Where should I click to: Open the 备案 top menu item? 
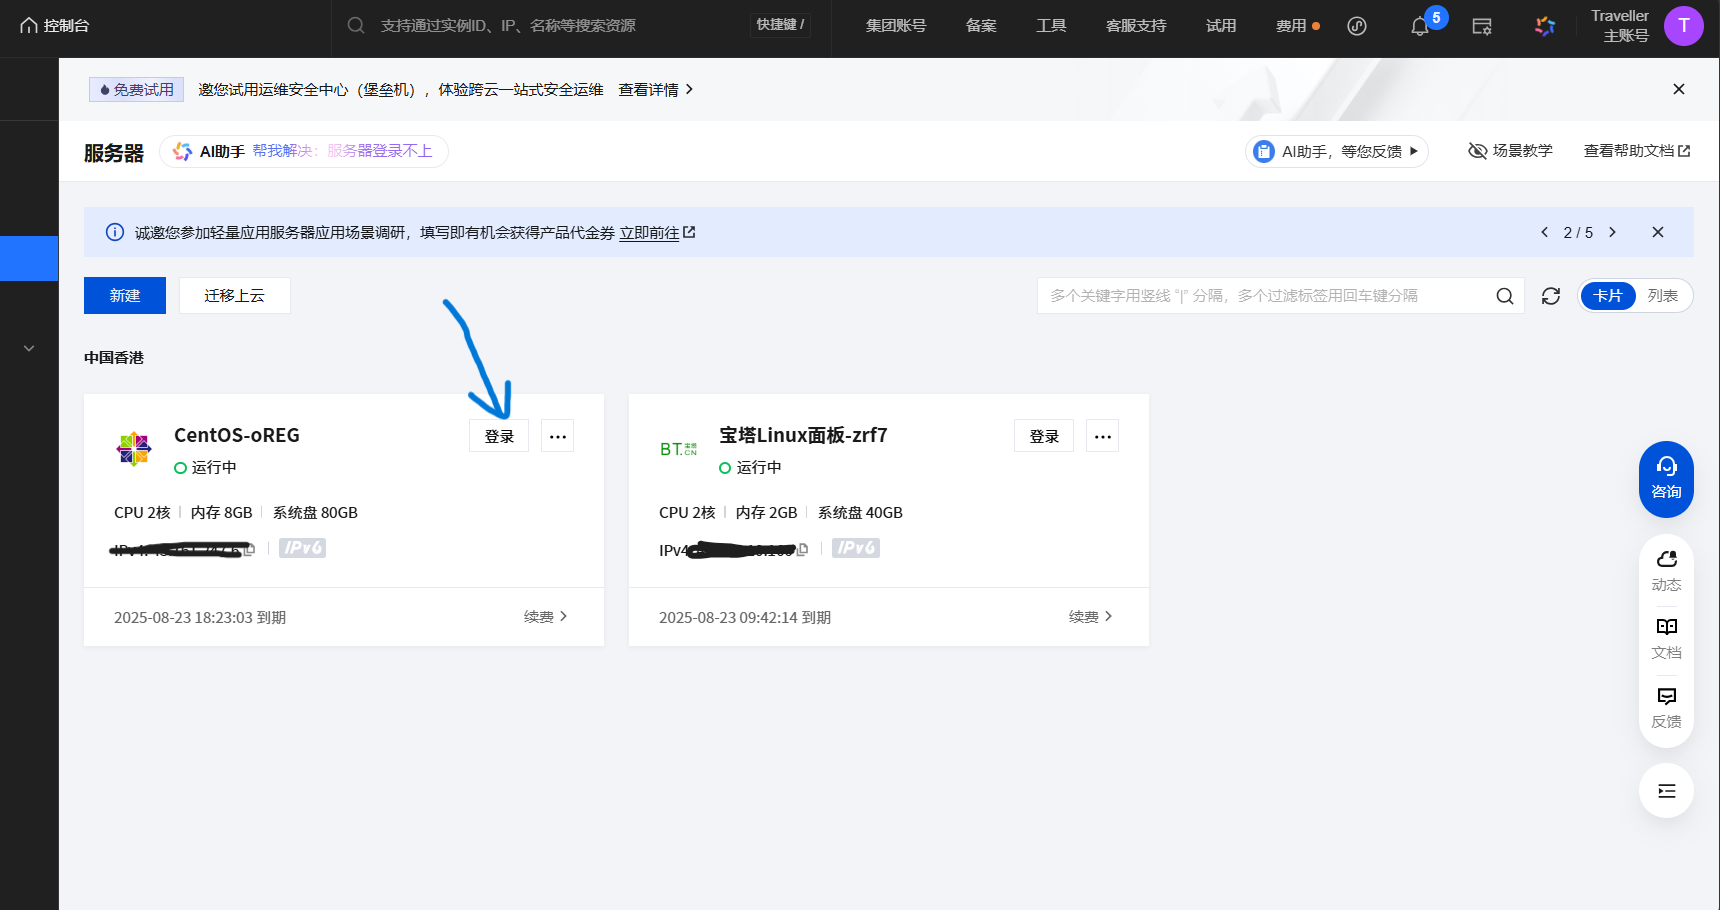[x=981, y=26]
